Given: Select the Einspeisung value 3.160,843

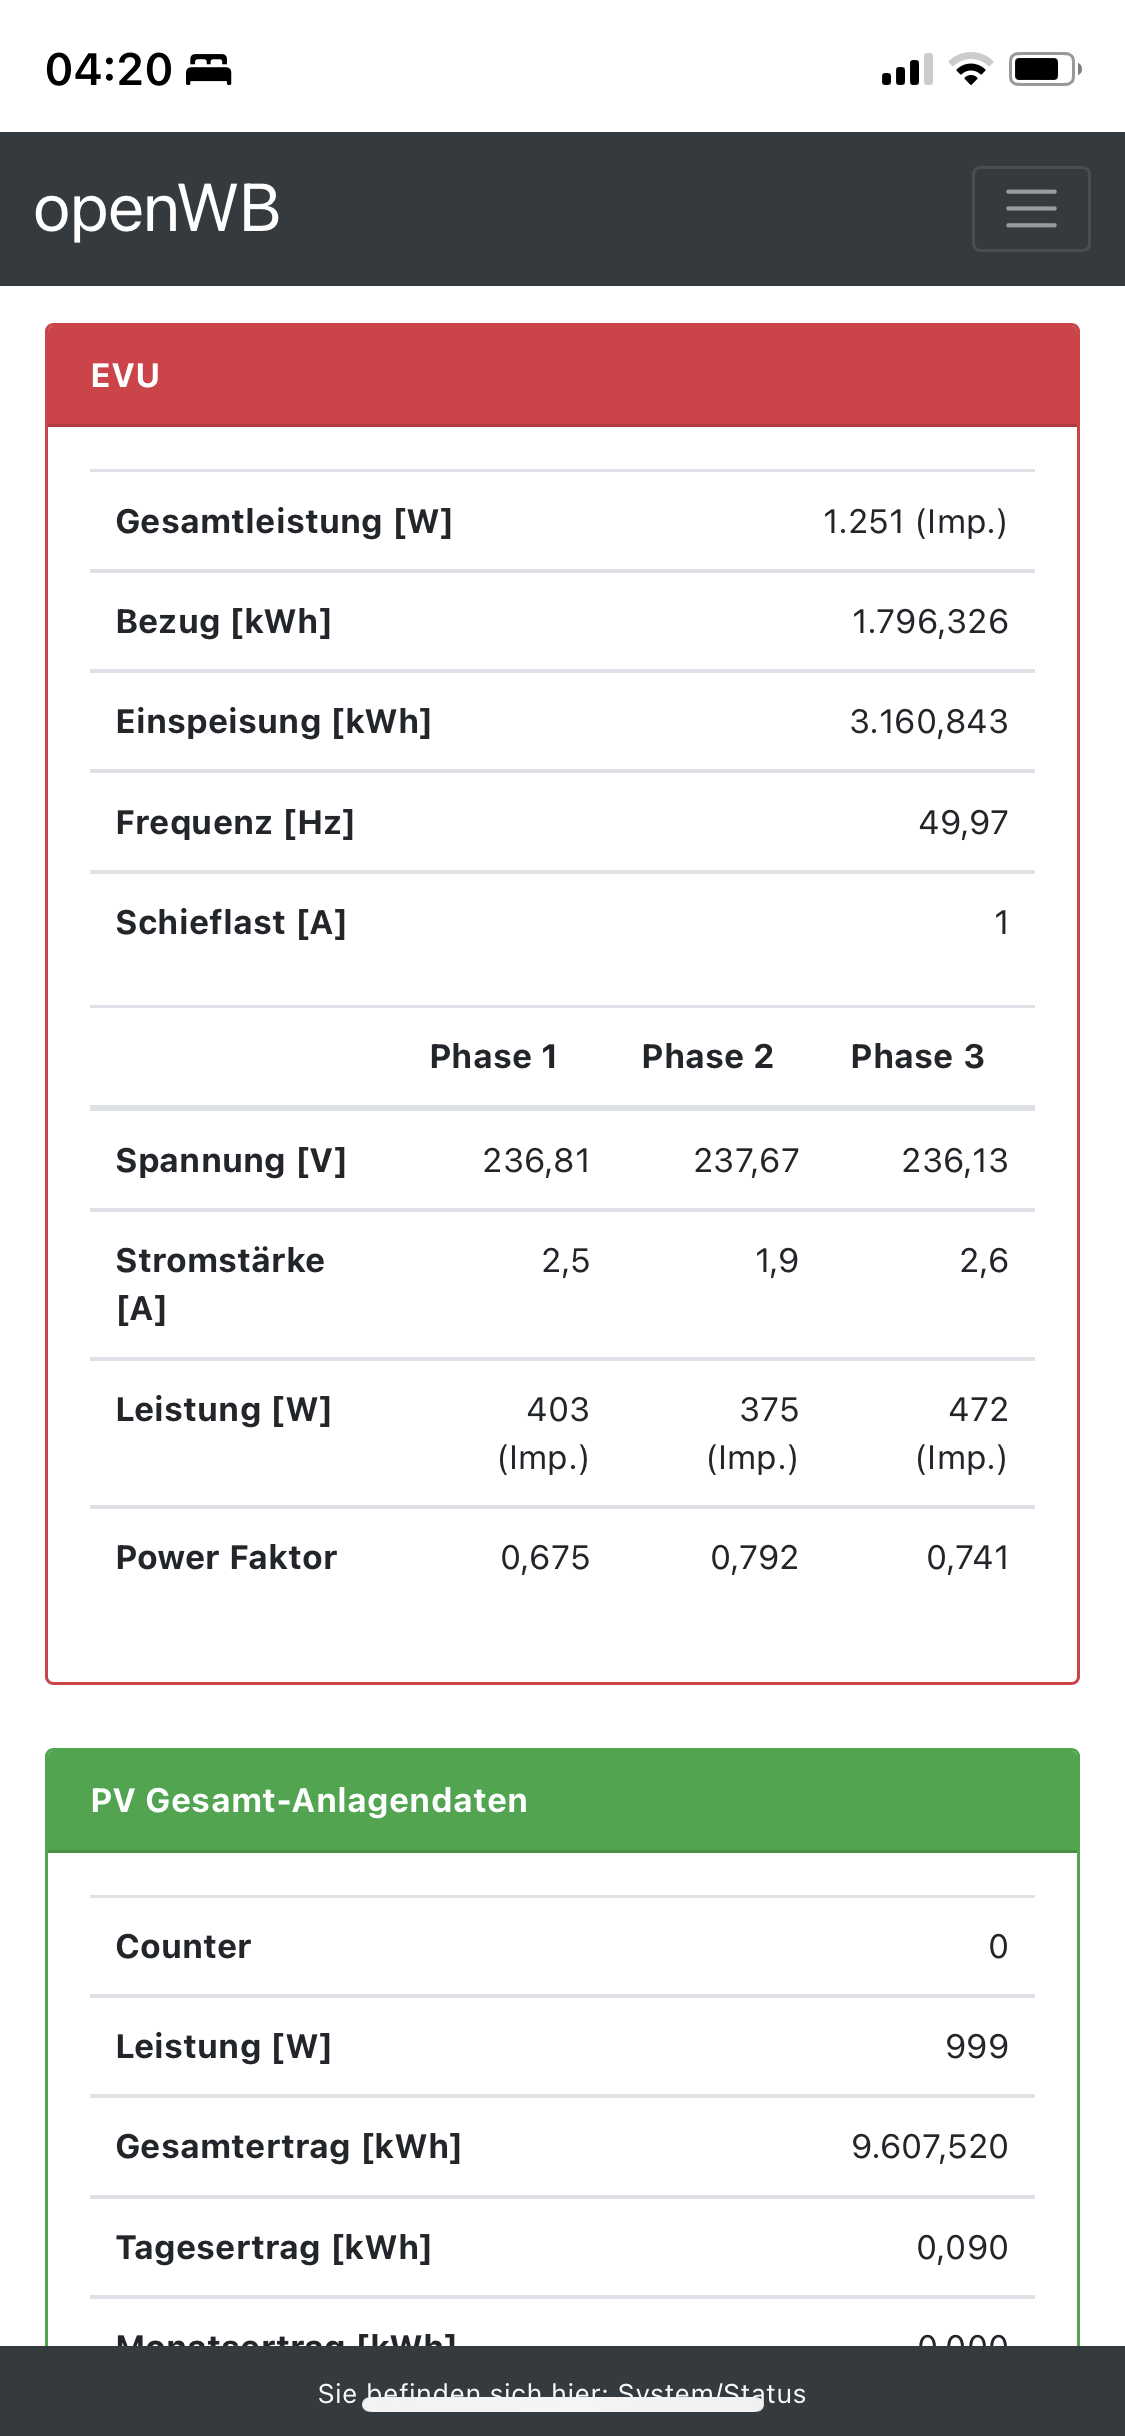Looking at the screenshot, I should (x=928, y=722).
